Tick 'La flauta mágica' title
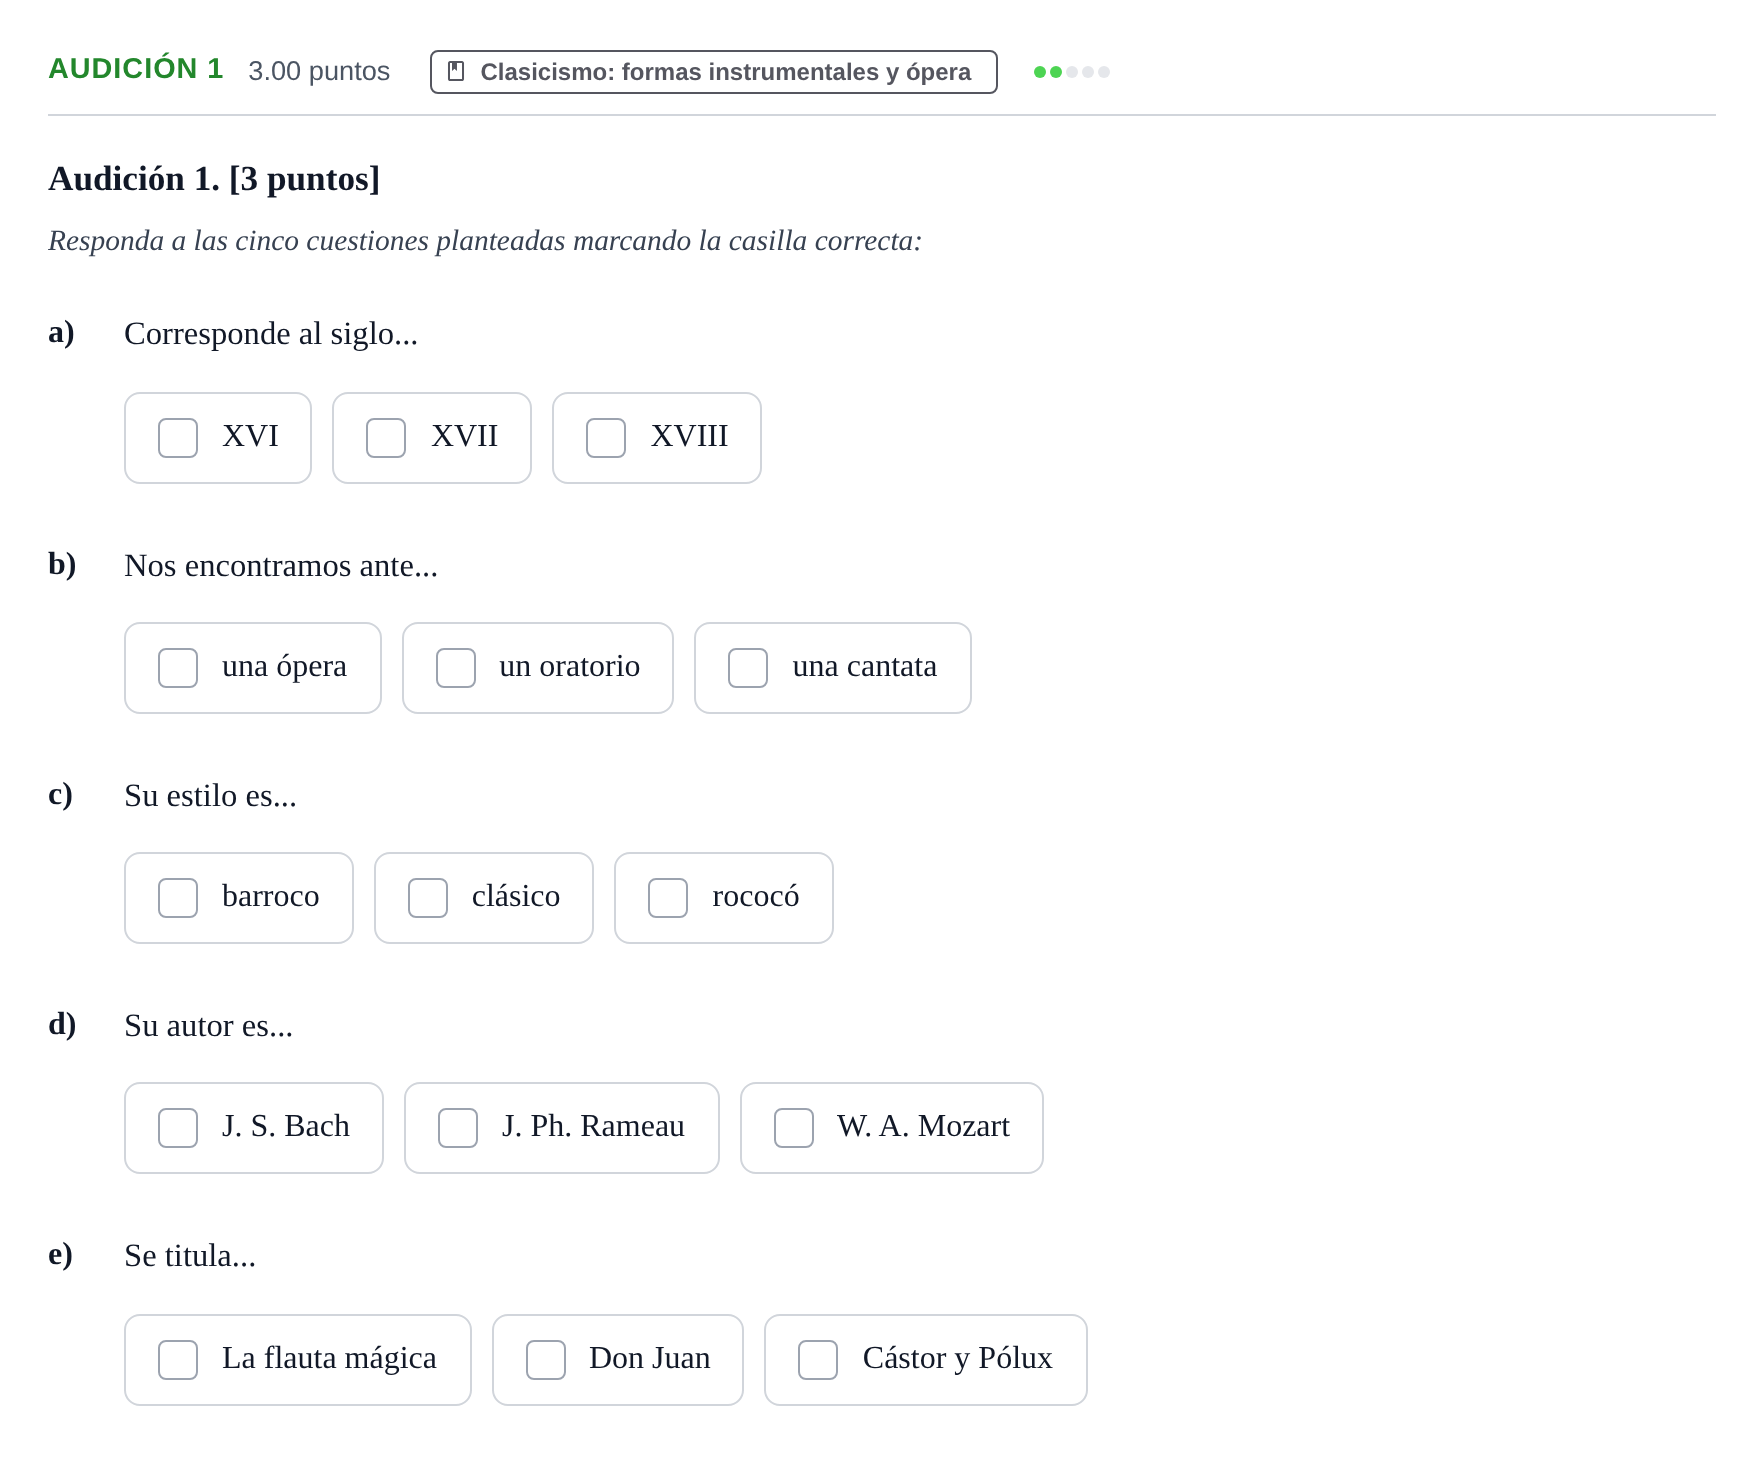 click(x=178, y=1360)
